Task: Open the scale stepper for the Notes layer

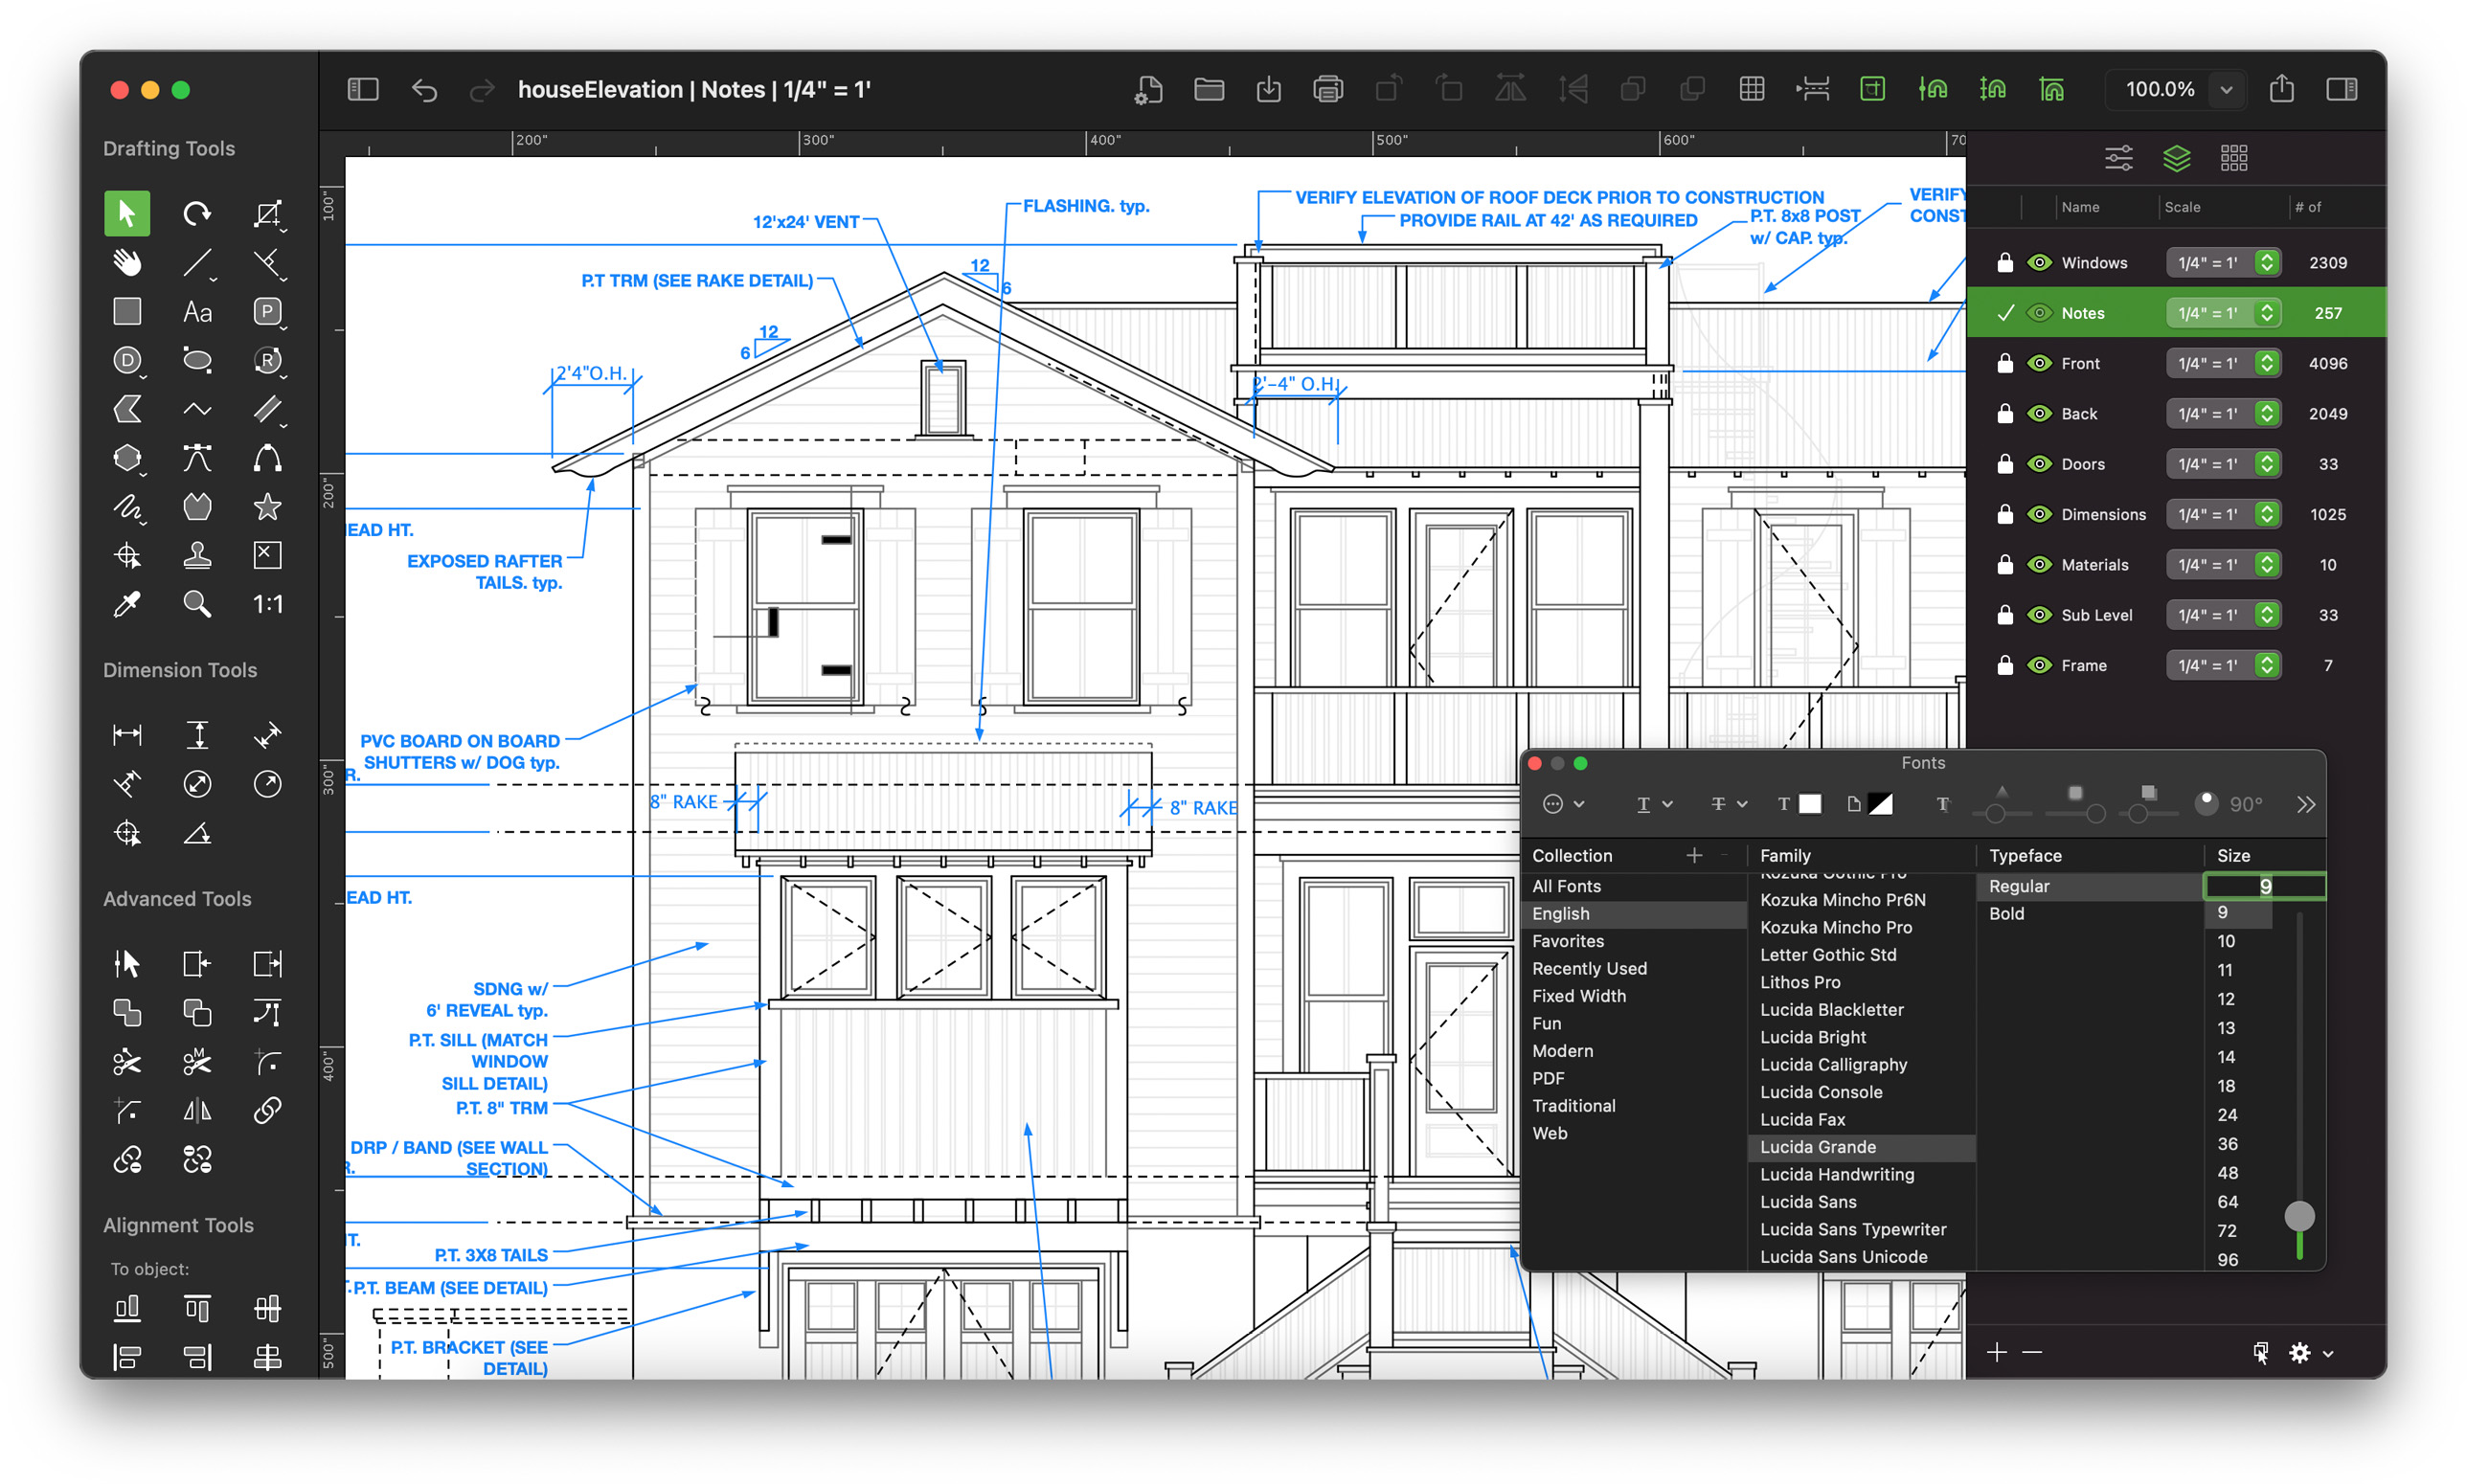Action: (x=2265, y=312)
